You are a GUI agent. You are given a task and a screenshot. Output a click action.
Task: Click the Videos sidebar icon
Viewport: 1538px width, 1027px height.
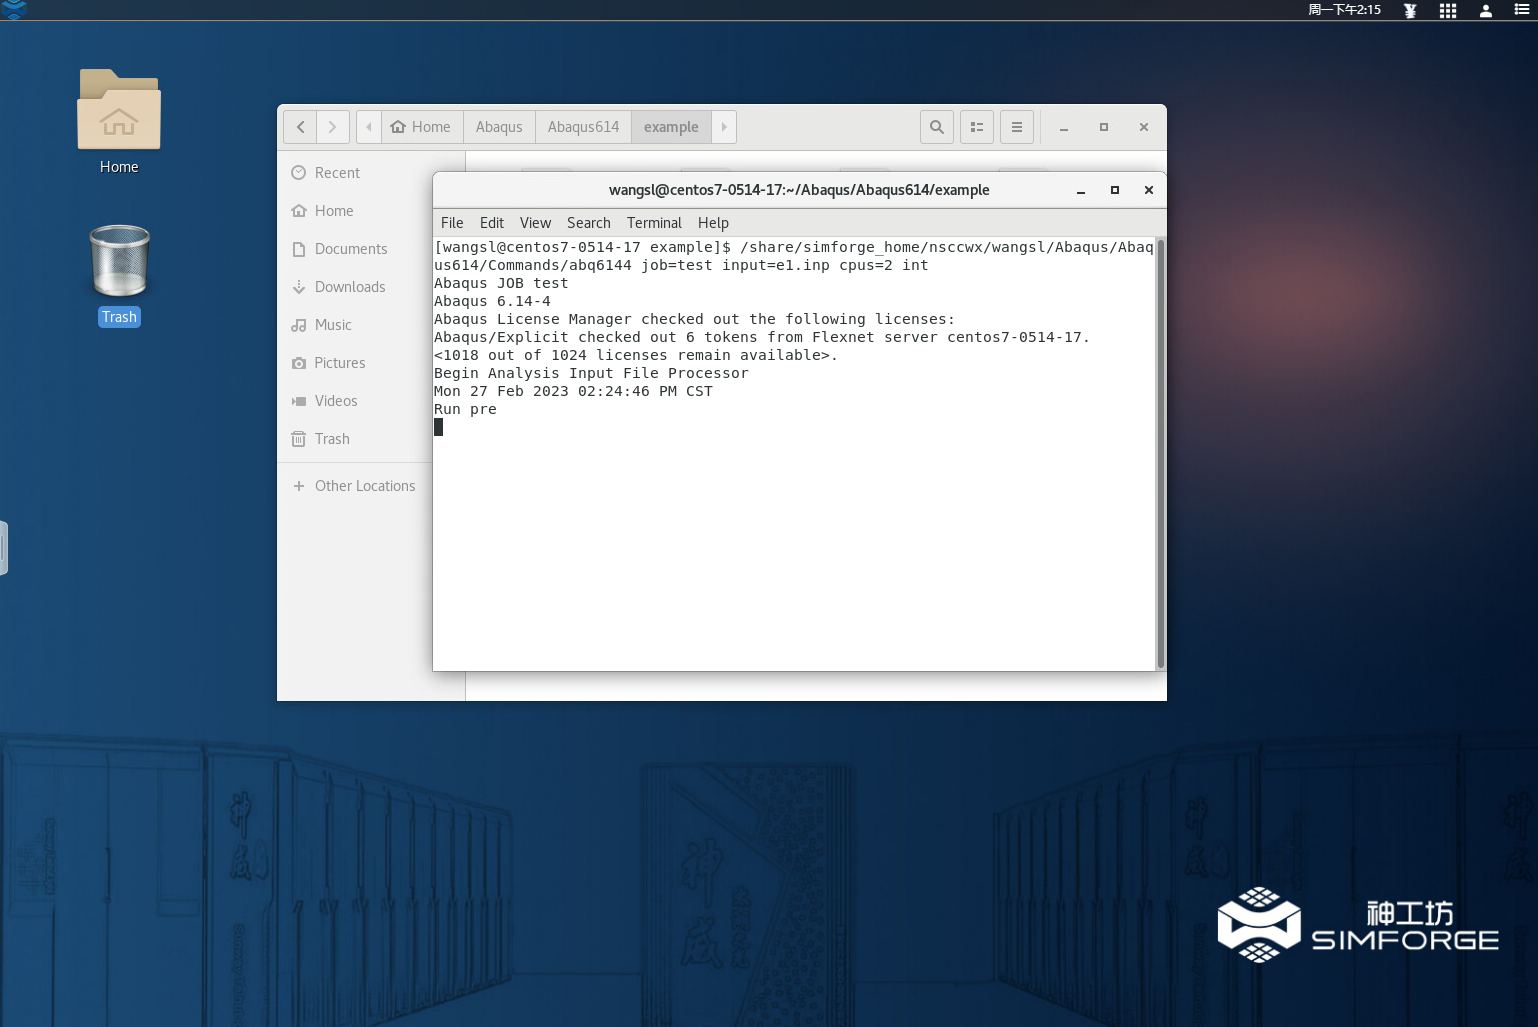[x=299, y=401]
